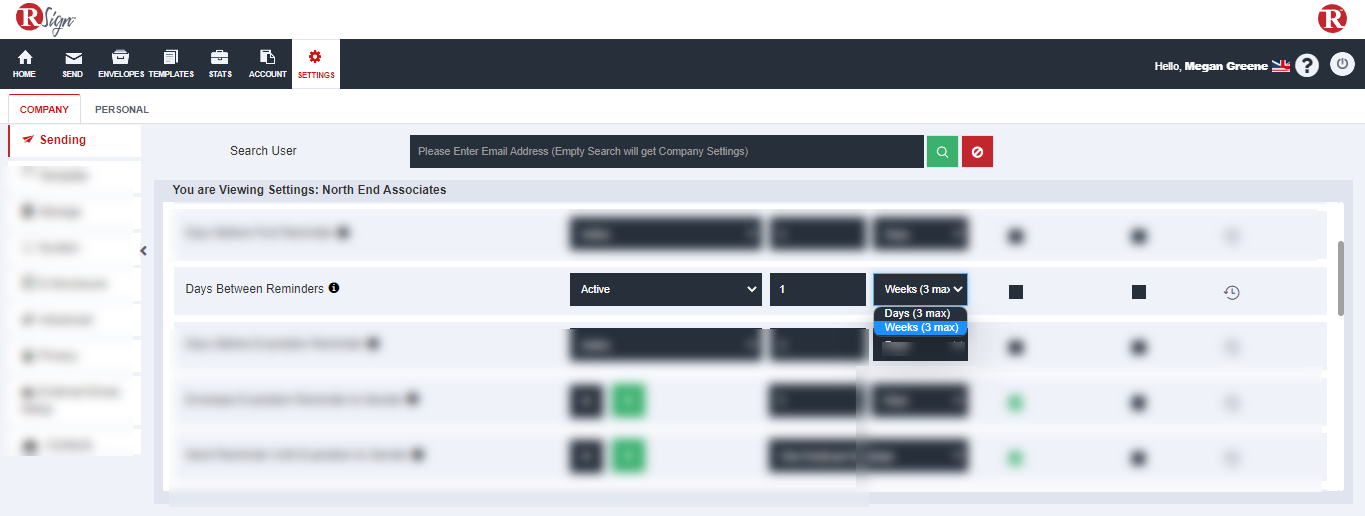Open the Home page from navigation
Image resolution: width=1365 pixels, height=516 pixels.
pyautogui.click(x=24, y=64)
